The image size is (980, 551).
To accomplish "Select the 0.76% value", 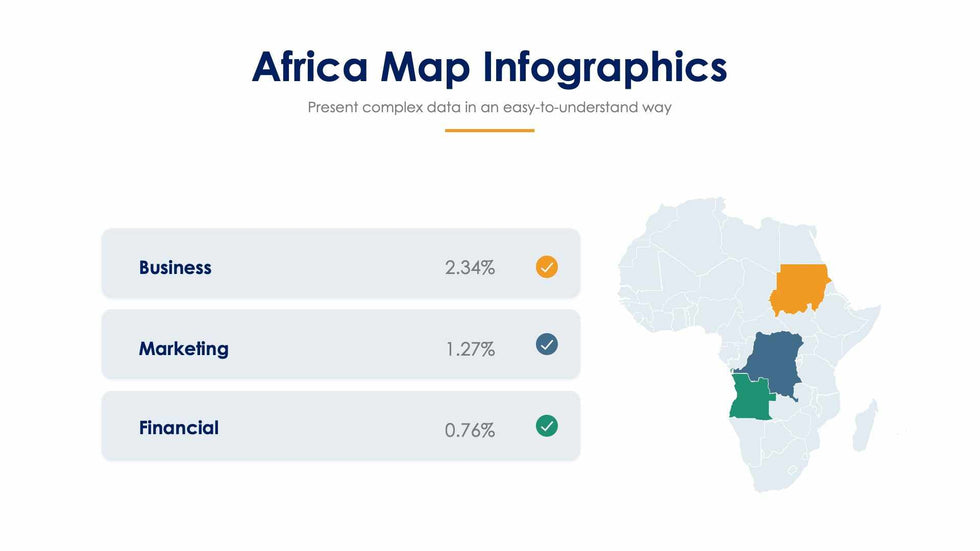I will (470, 431).
